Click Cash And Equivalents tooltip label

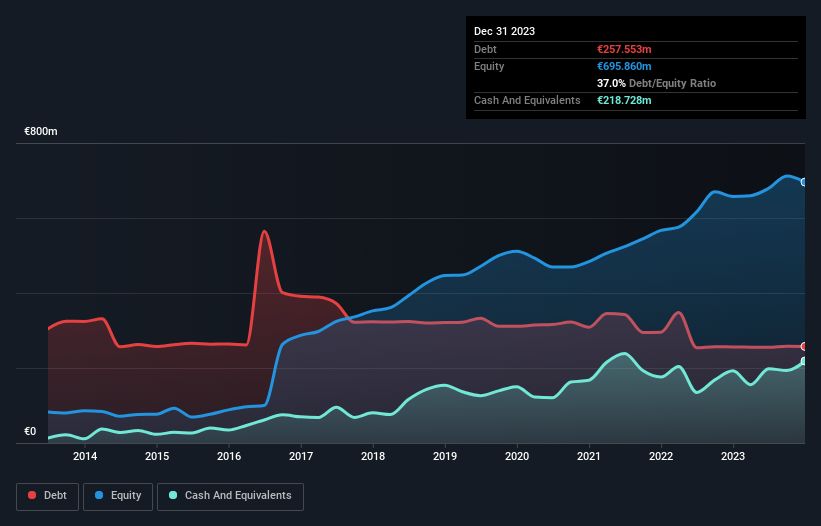point(527,100)
